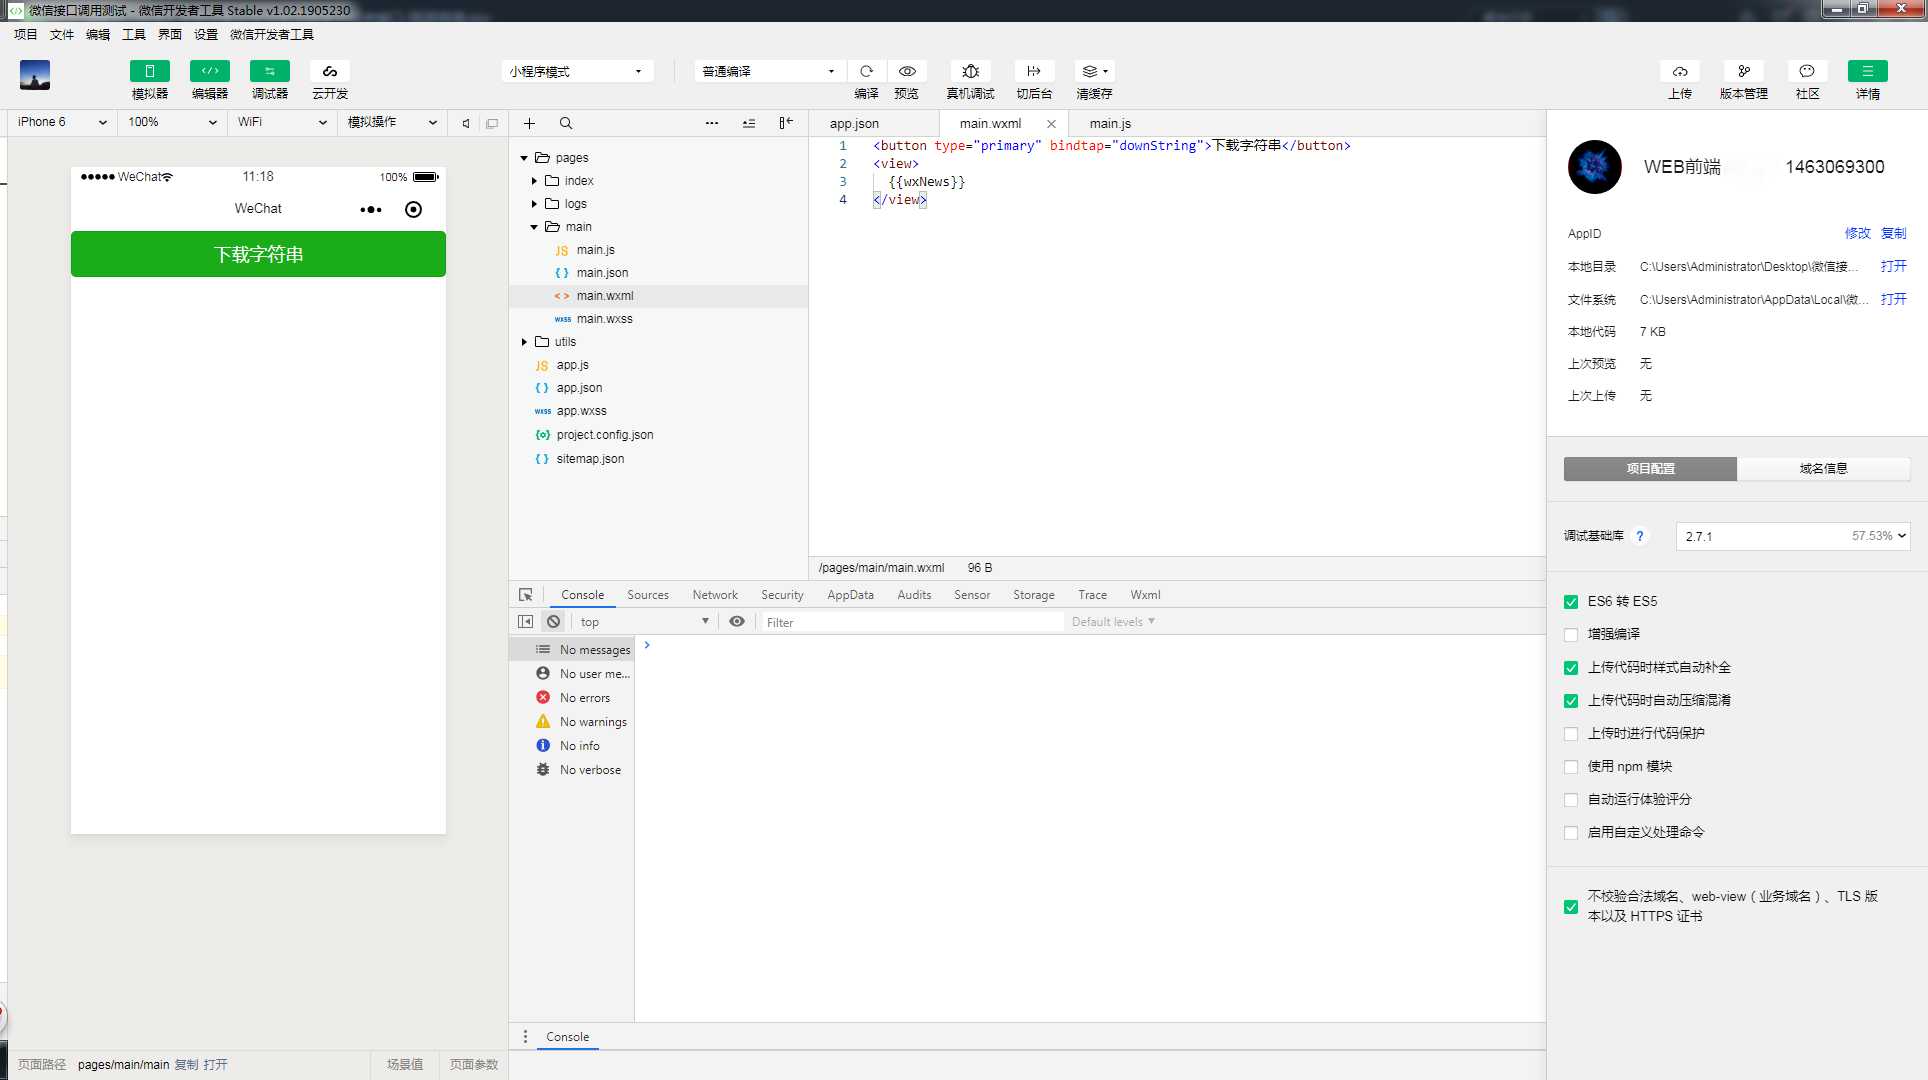1928x1080 pixels.
Task: Expand the utils folder
Action: click(x=524, y=342)
